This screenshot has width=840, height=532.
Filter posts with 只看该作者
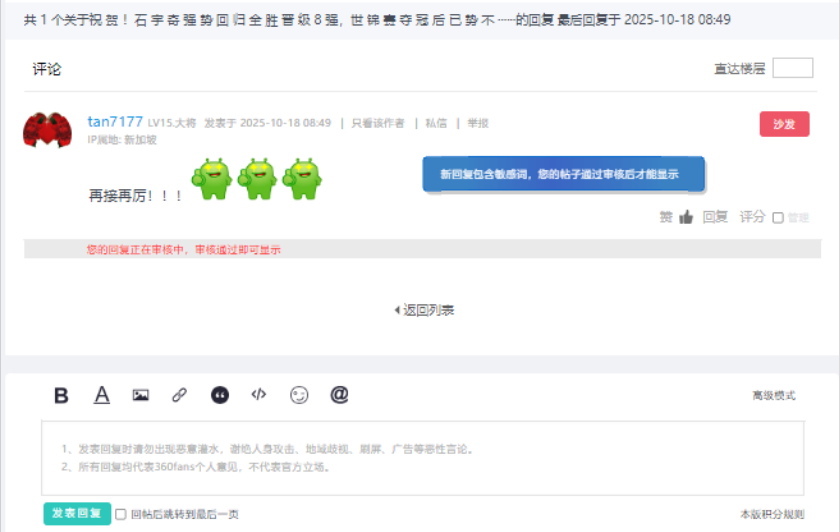(378, 123)
